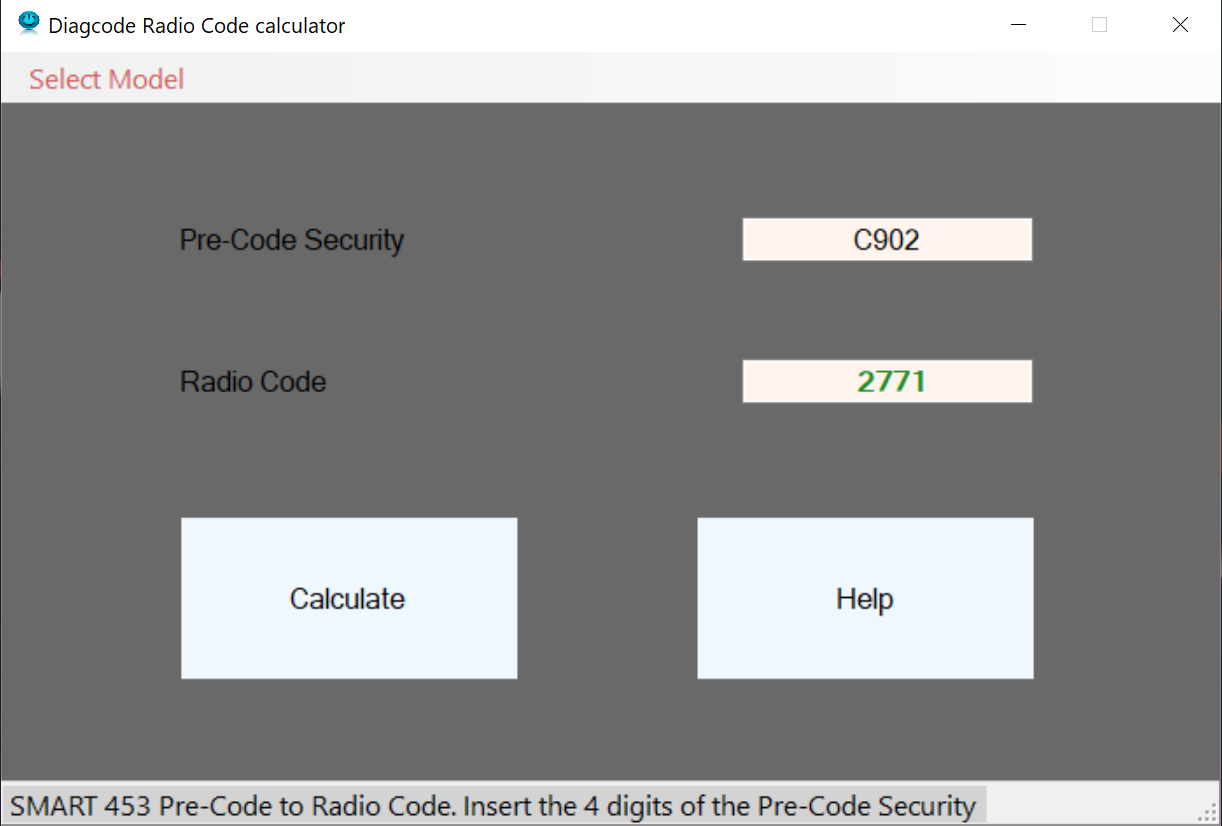Click the Radio Code label text

[253, 382]
